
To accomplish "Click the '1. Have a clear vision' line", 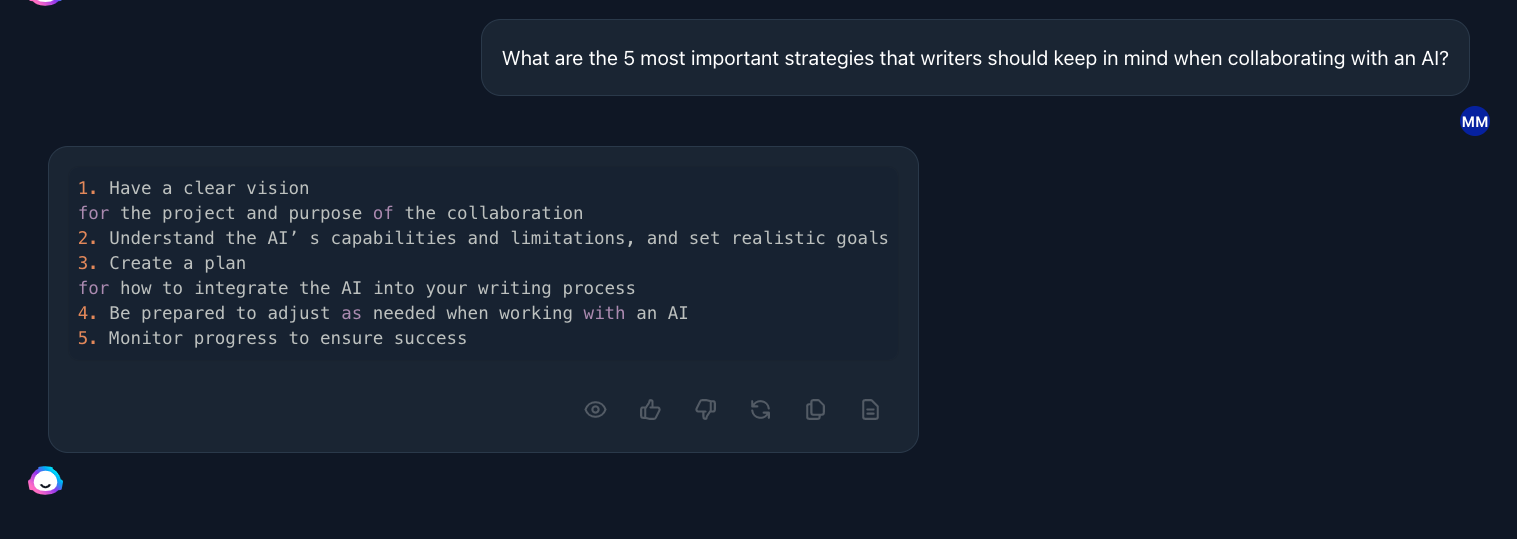I will pyautogui.click(x=194, y=188).
